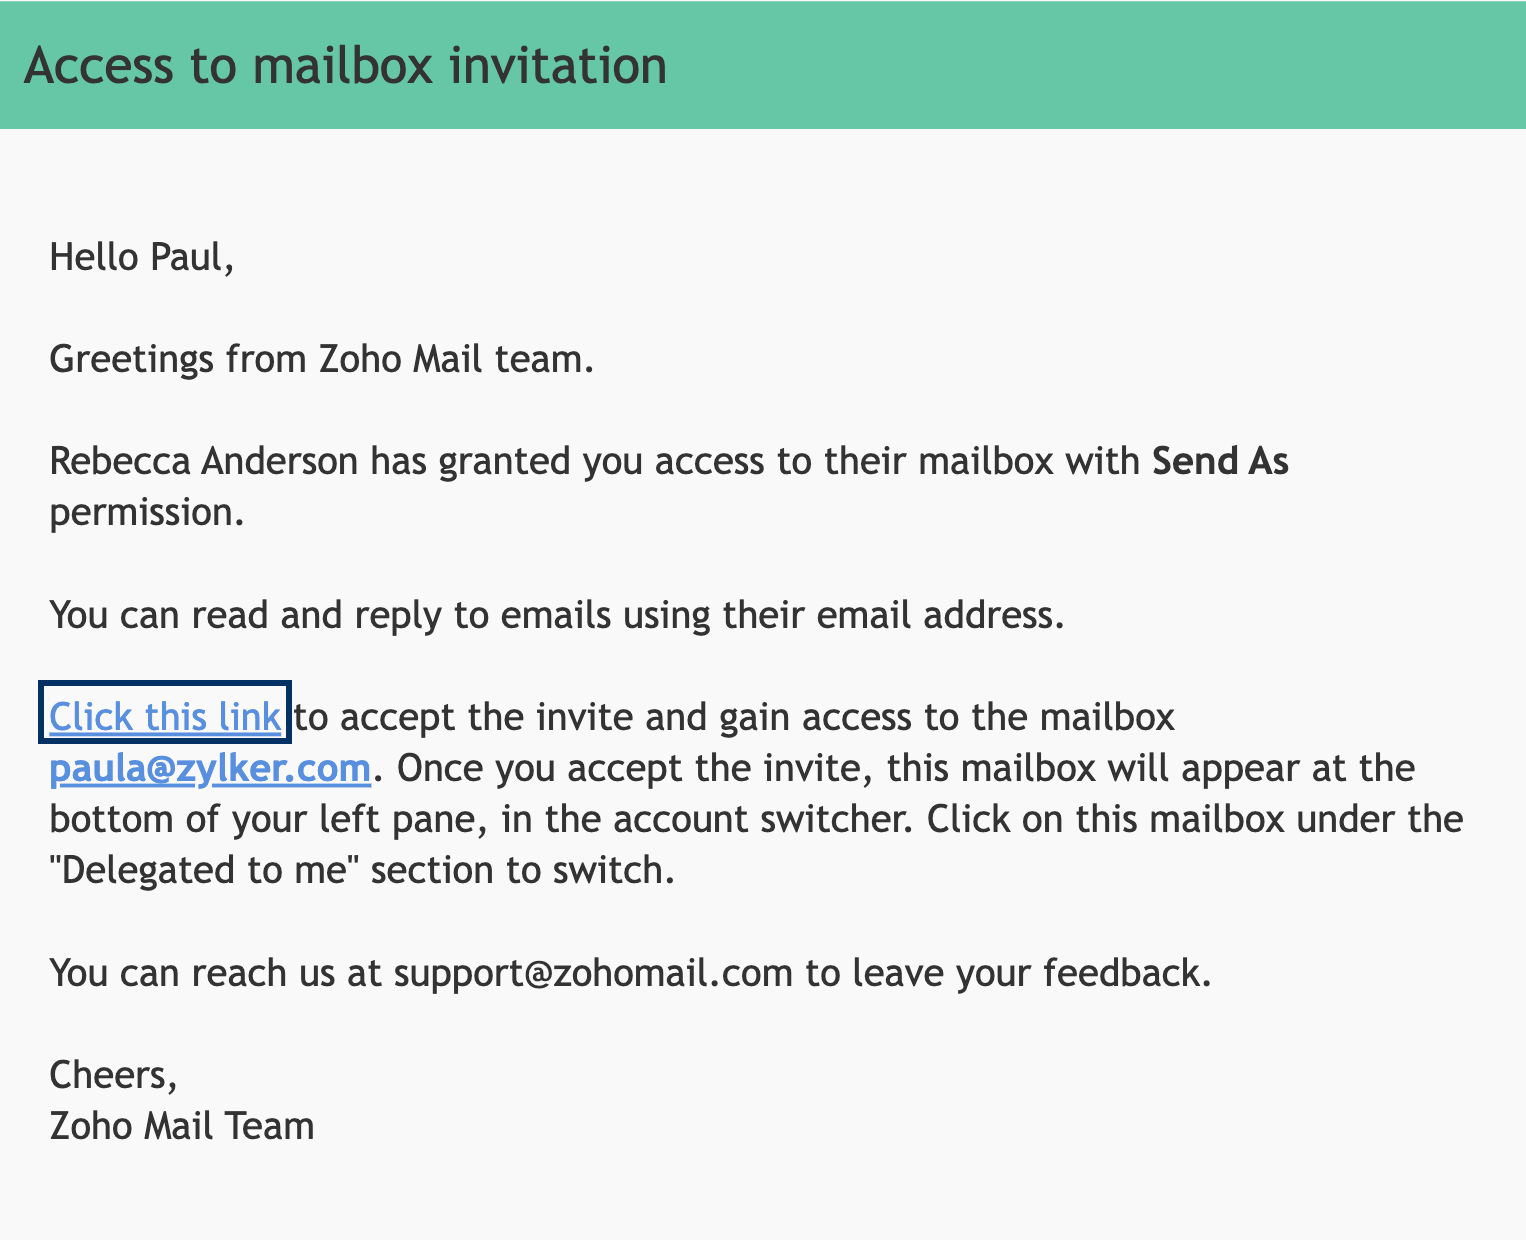Image resolution: width=1526 pixels, height=1240 pixels.
Task: Click the "Hello Paul," greeting line
Action: point(141,257)
